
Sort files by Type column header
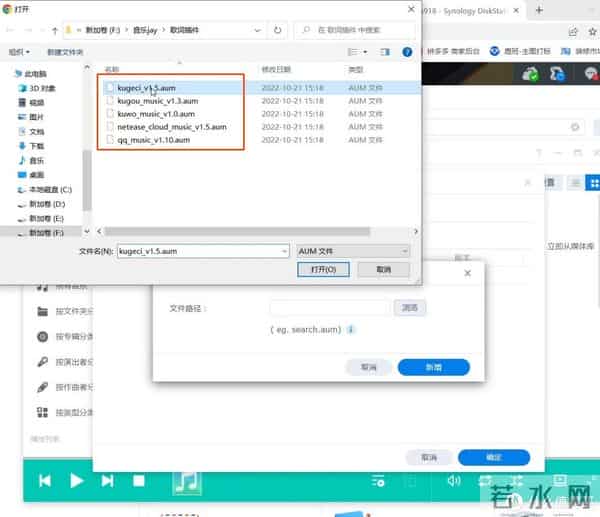[355, 69]
